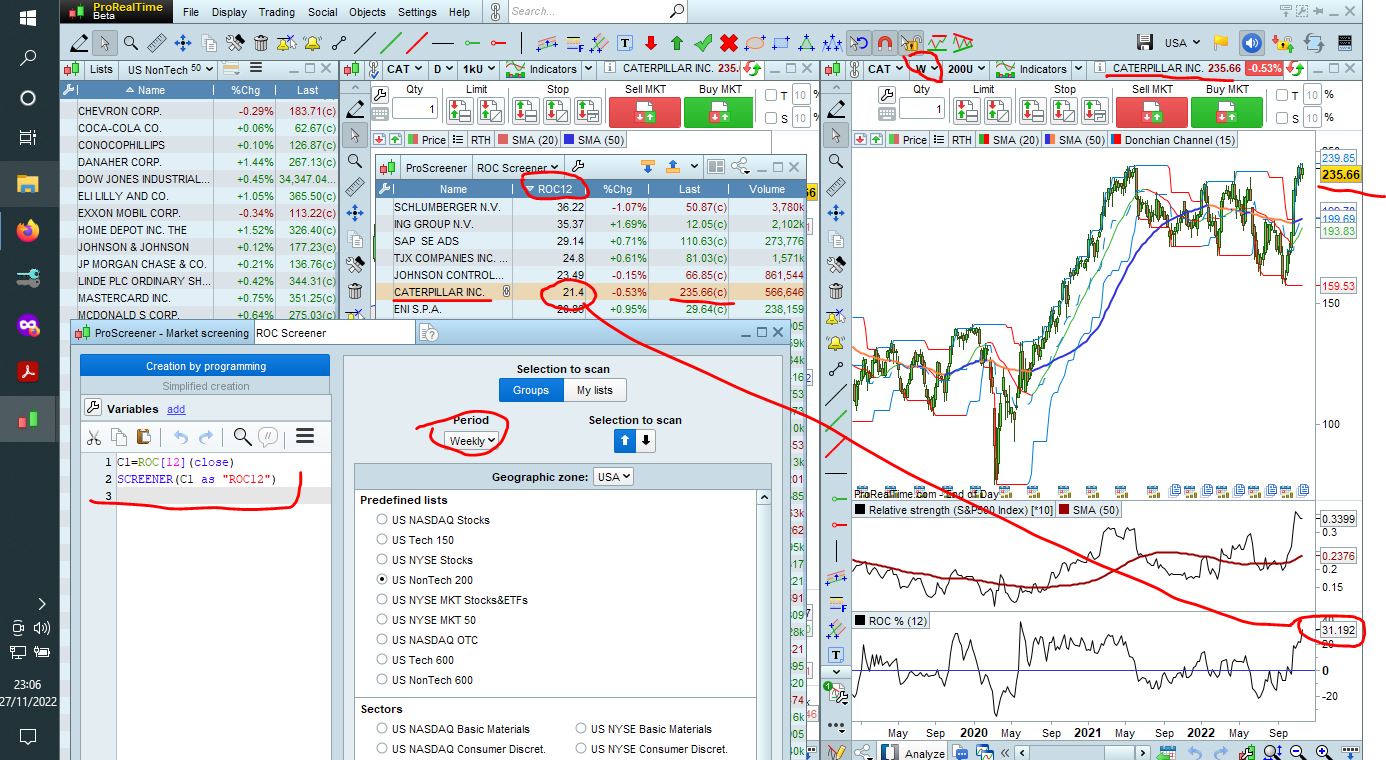Image resolution: width=1386 pixels, height=760 pixels.
Task: Focus the Search field in top bar
Action: pos(596,12)
